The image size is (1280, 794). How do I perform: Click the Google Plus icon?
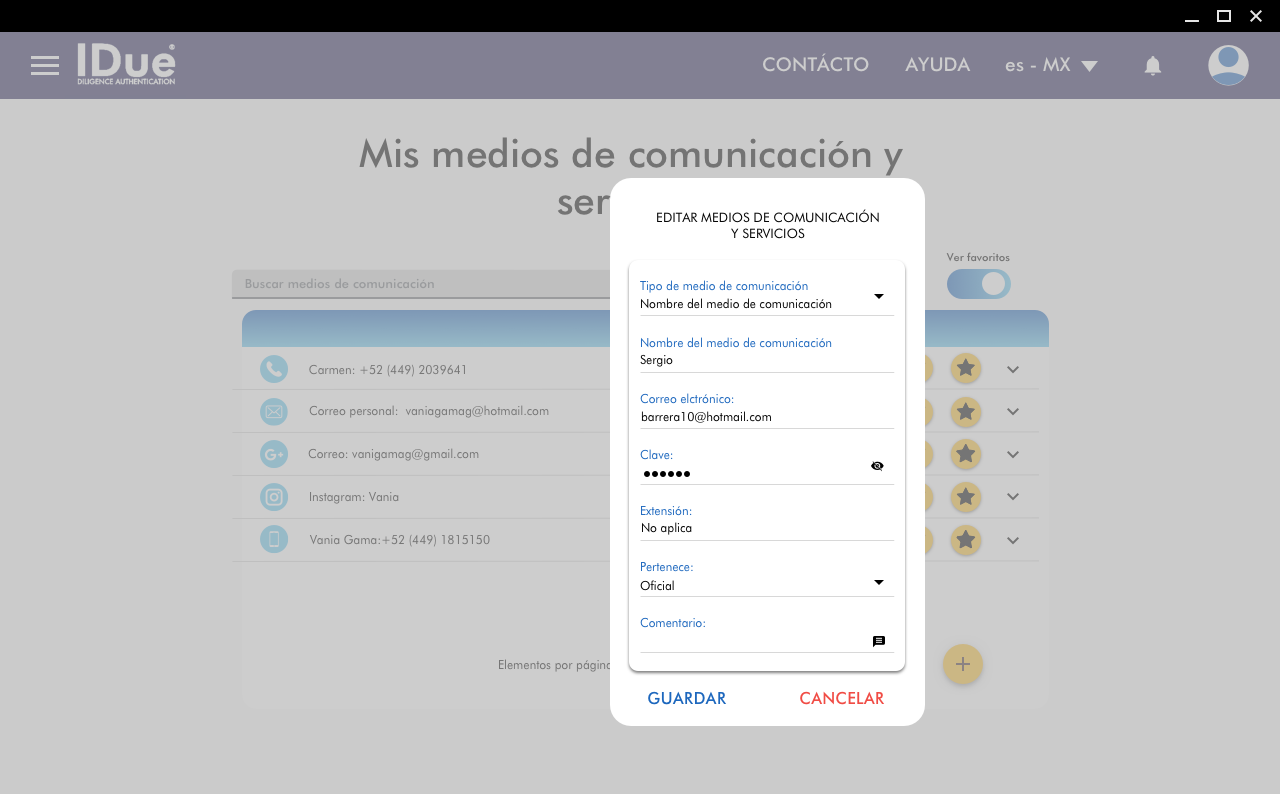coord(274,454)
